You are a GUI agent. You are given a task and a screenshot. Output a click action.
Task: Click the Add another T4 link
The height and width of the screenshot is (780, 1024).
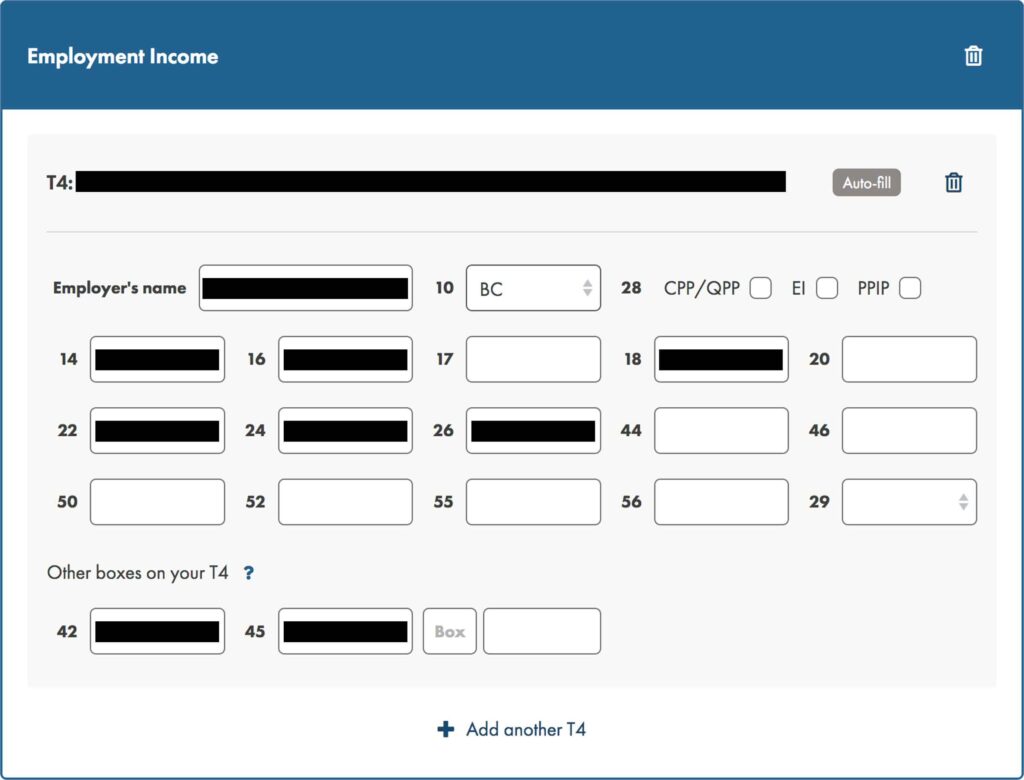pyautogui.click(x=525, y=729)
